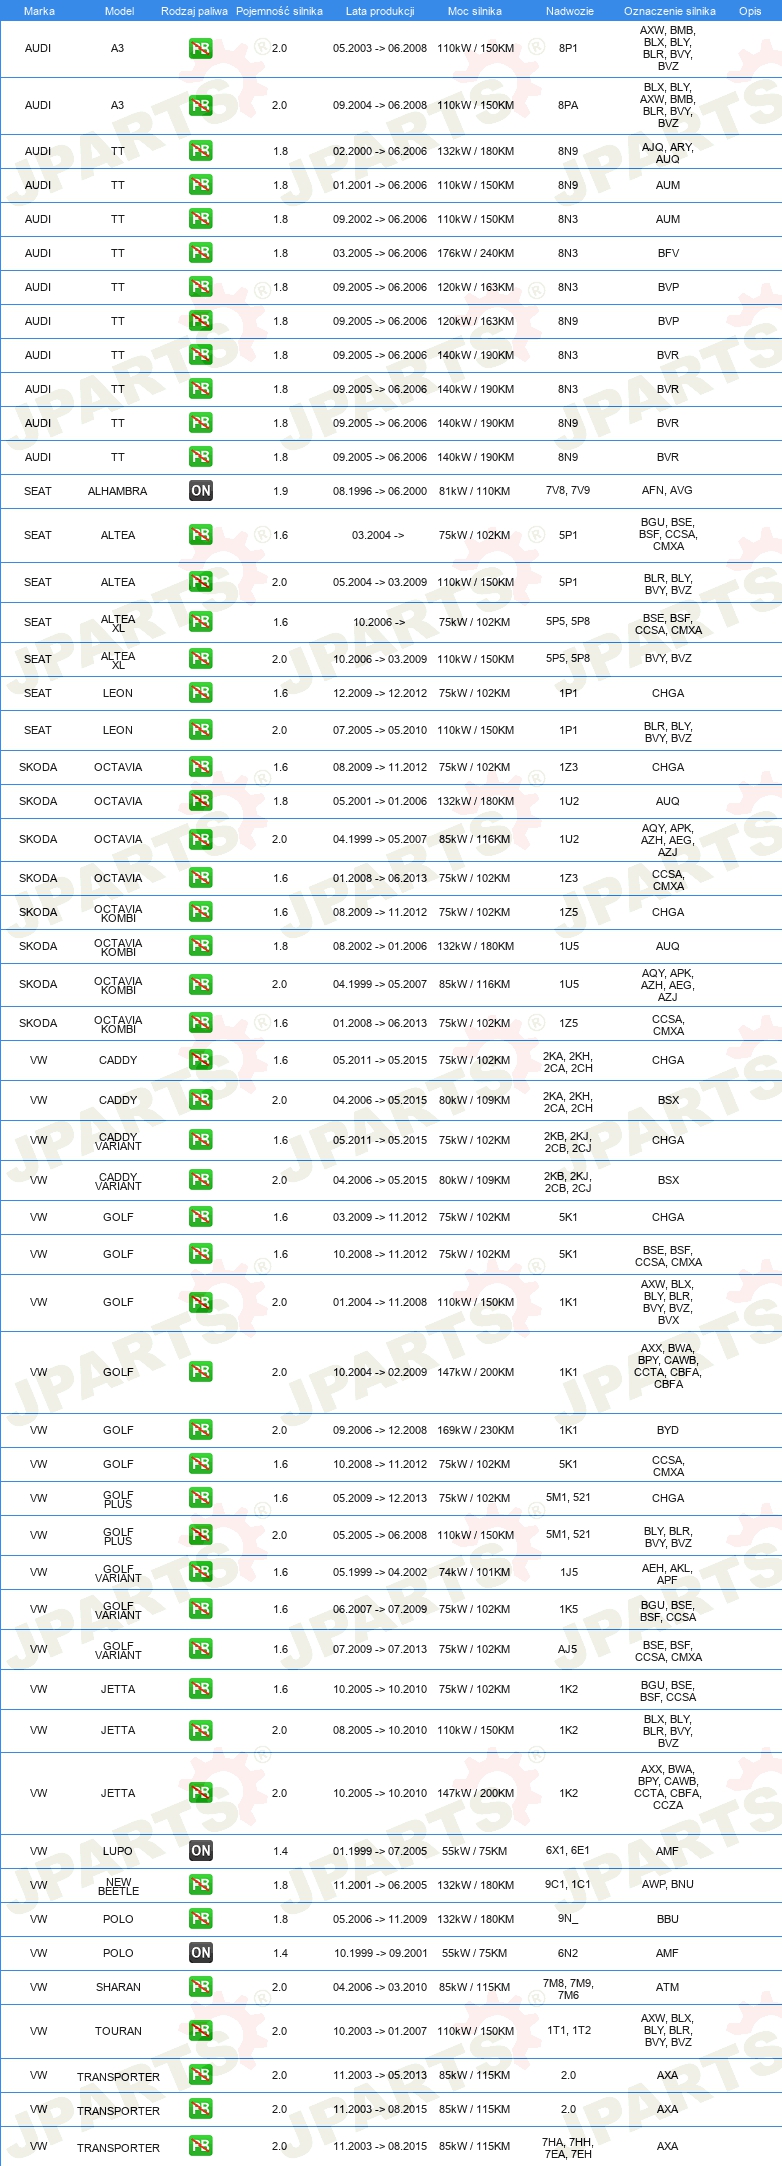The image size is (782, 2166).
Task: Click fuel icon in VW Golf 147kW 200KM row
Action: pos(200,1372)
